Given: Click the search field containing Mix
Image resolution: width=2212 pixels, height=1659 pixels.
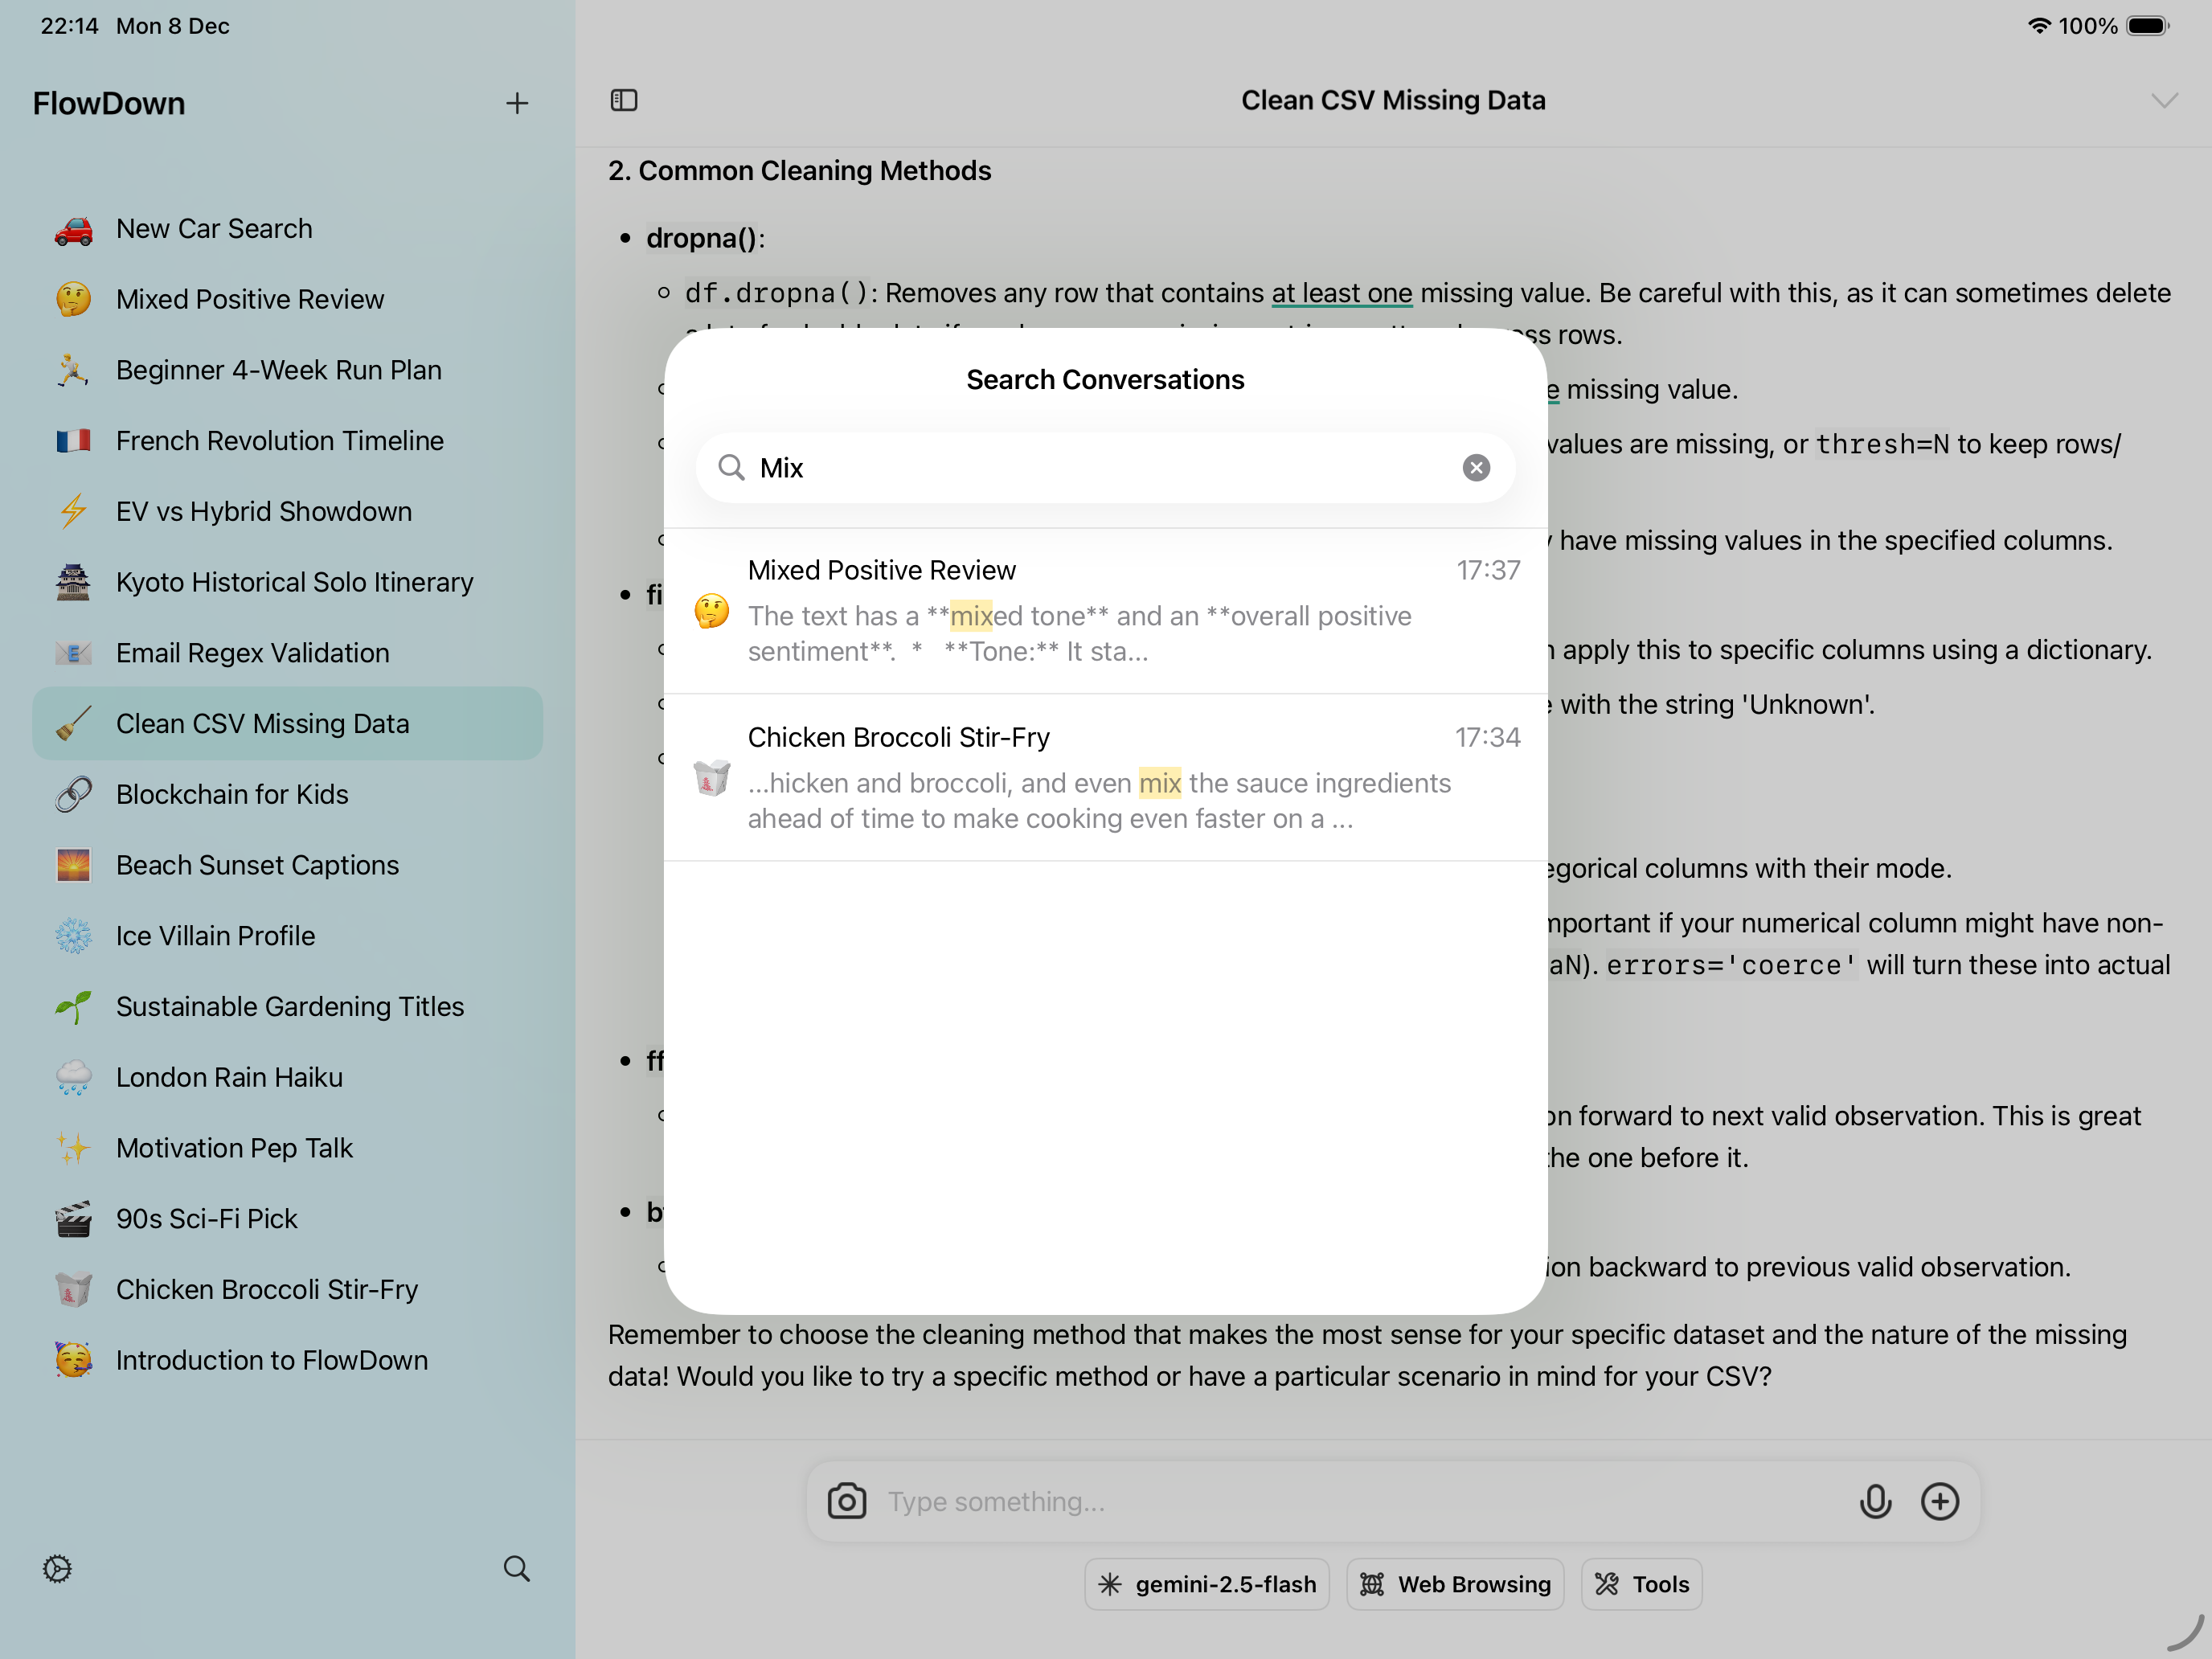Looking at the screenshot, I should 1105,468.
